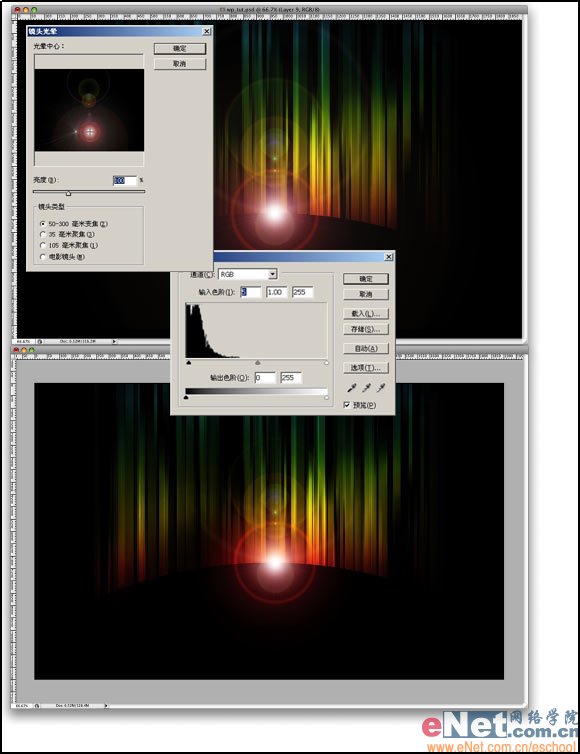
Task: Click the gamma 1.00 input field
Action: [277, 292]
